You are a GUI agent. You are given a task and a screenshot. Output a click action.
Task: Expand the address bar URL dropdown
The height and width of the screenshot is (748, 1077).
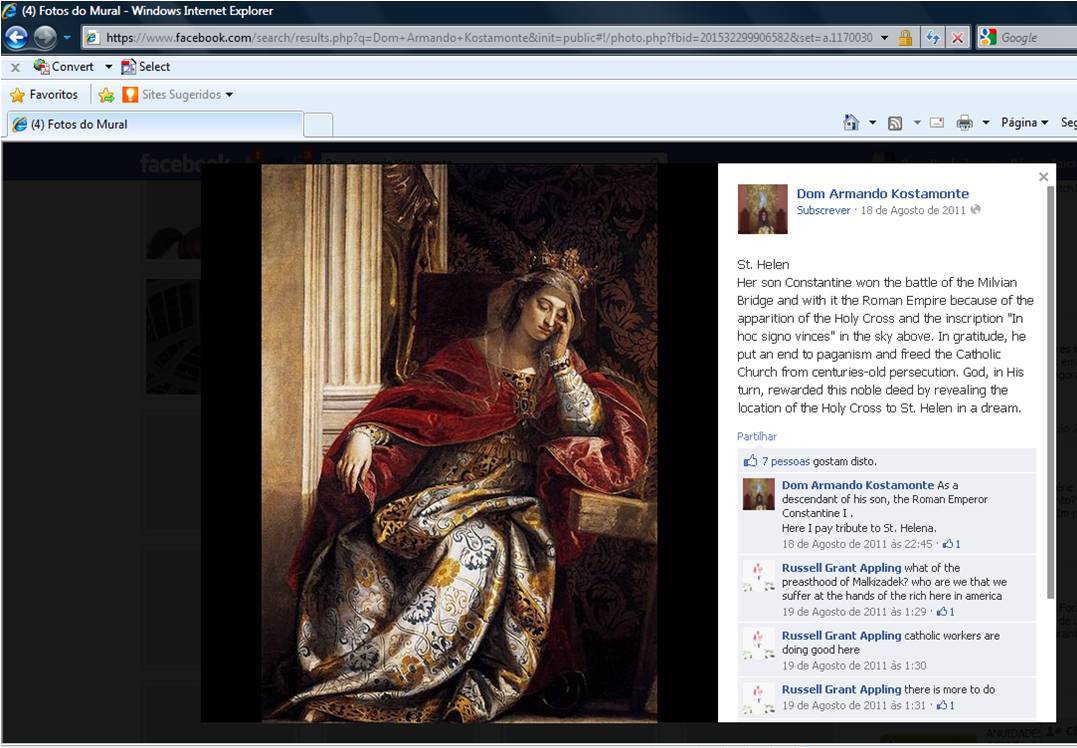click(885, 38)
